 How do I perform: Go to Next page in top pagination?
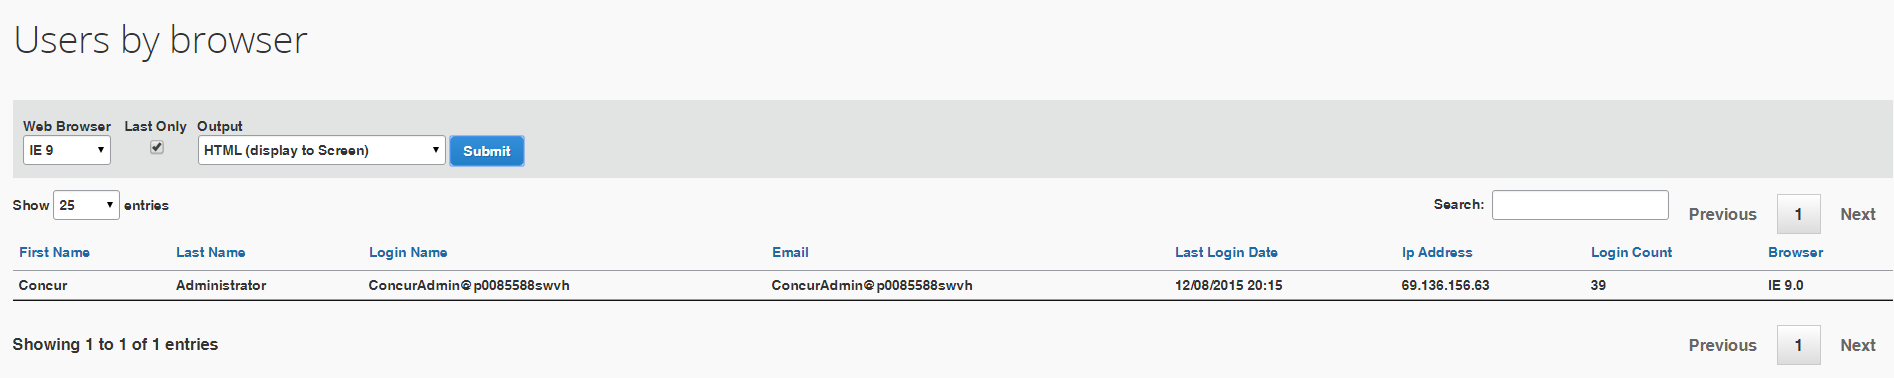tap(1857, 214)
